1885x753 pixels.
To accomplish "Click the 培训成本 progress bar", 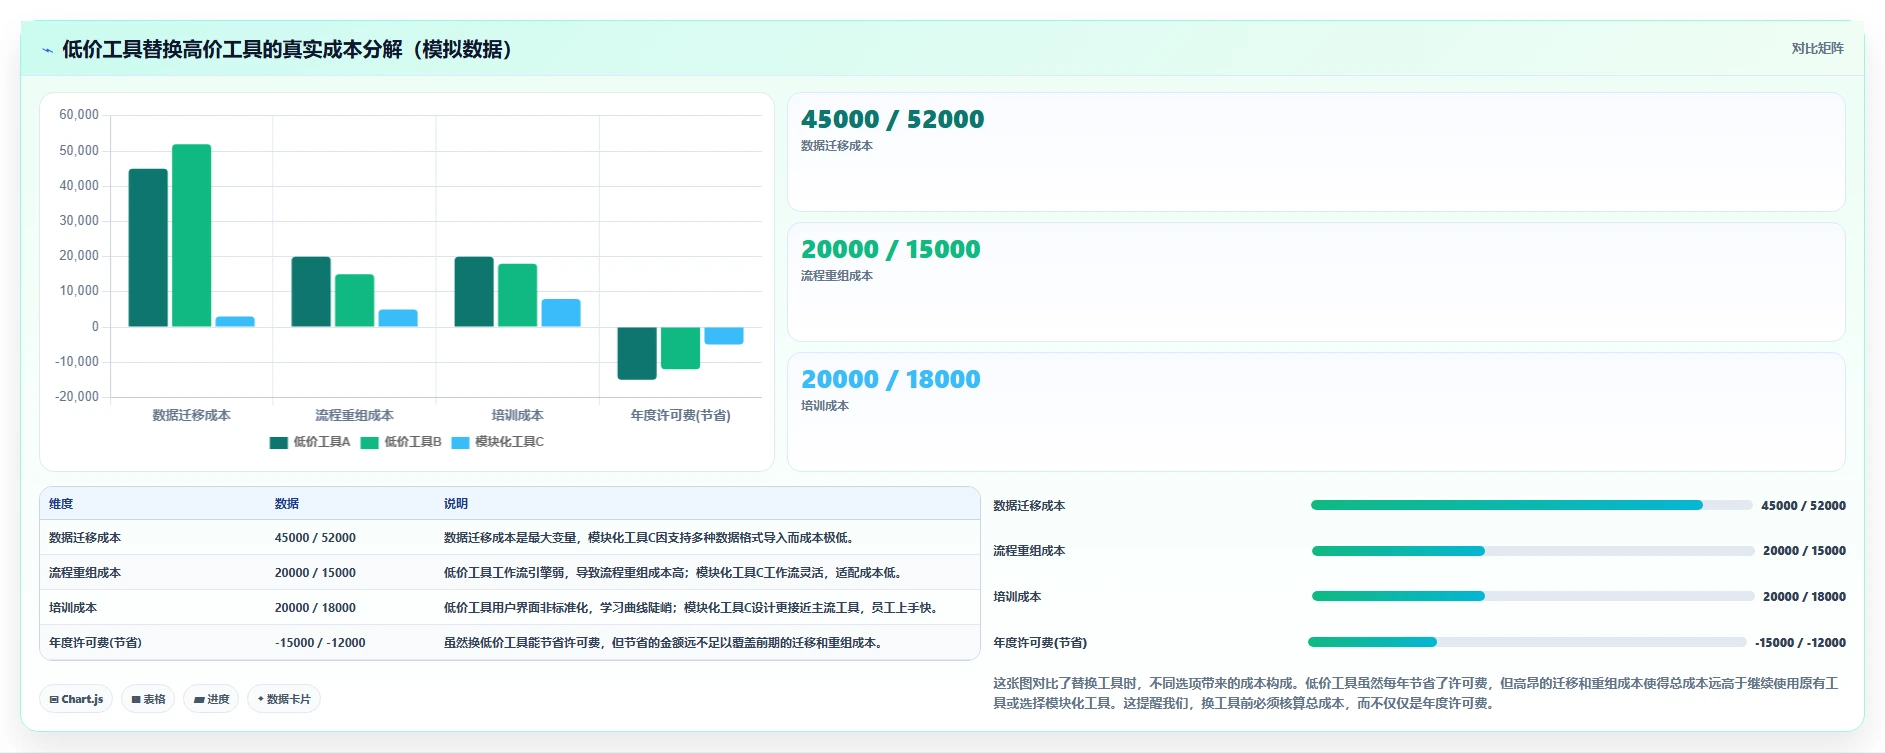I will (x=1533, y=596).
